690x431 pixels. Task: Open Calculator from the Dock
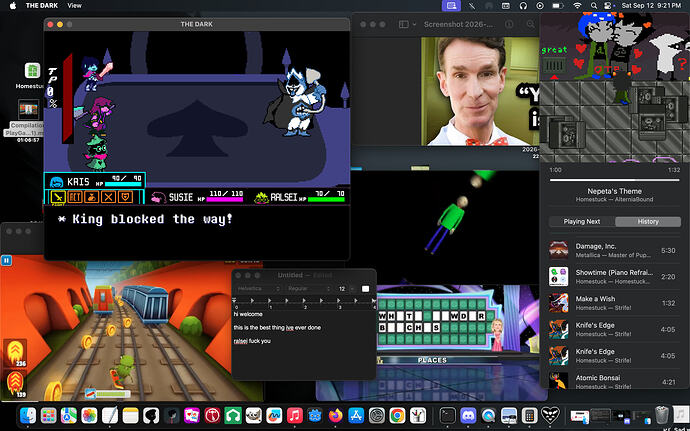(x=529, y=415)
